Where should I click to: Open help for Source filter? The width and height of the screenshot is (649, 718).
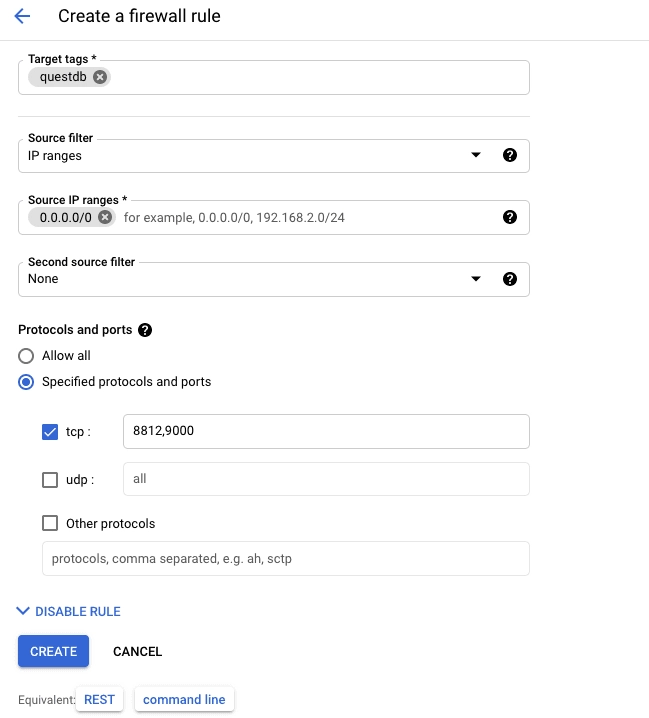coord(509,156)
